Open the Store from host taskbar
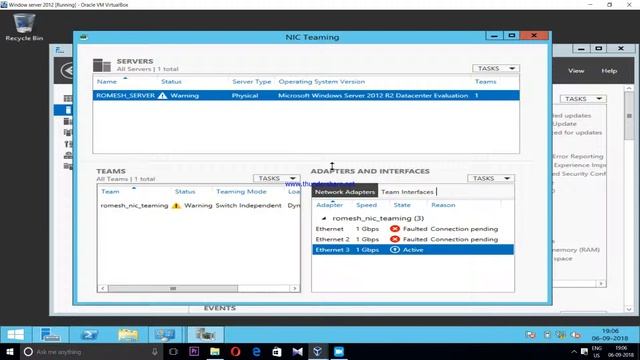 [277, 351]
